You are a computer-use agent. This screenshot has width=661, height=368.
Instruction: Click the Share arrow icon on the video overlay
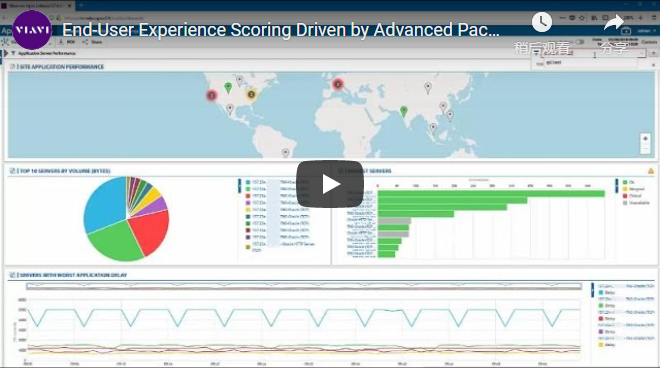tap(613, 22)
